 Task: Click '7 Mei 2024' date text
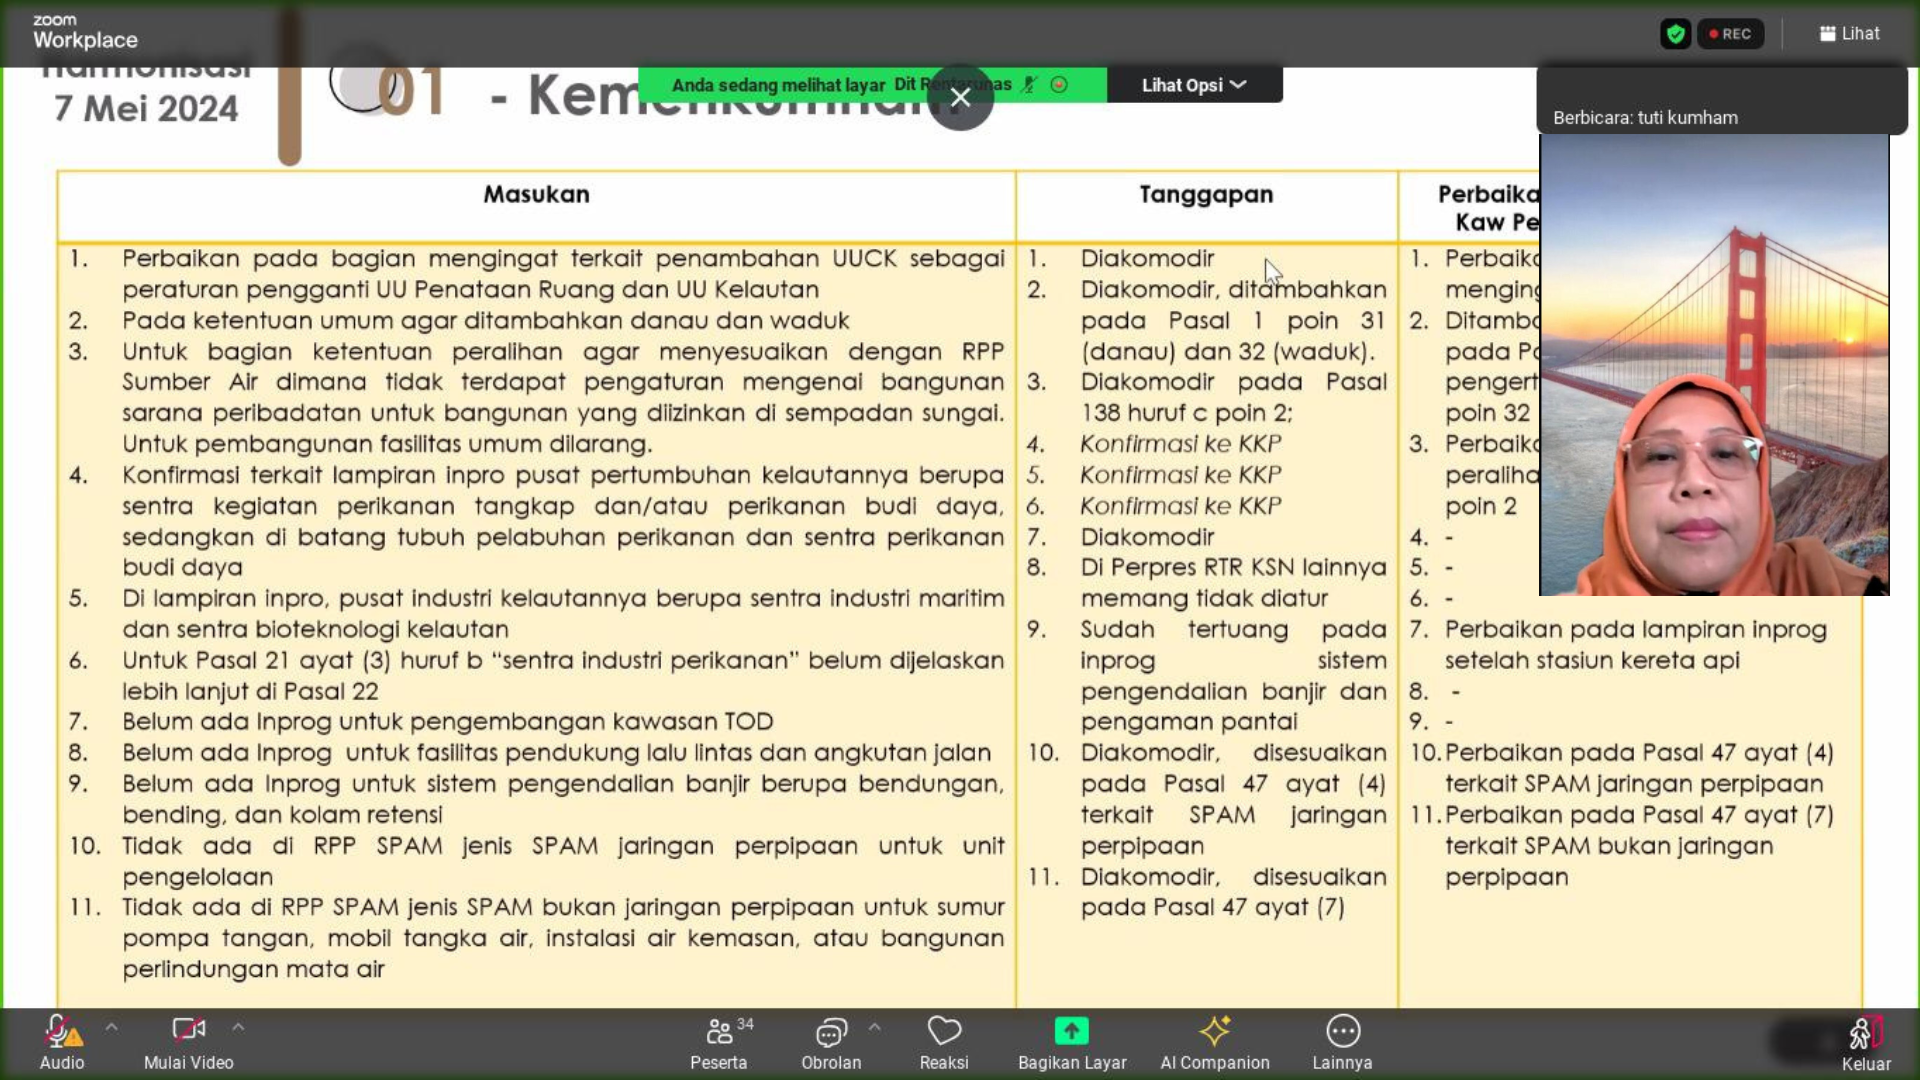pos(146,108)
